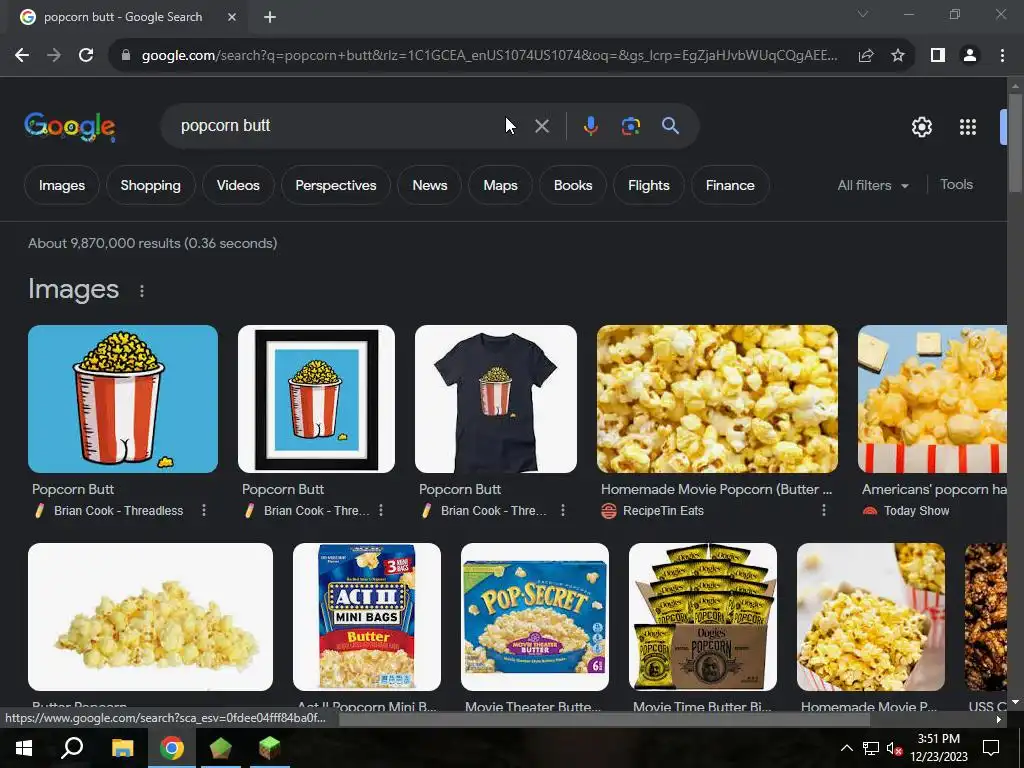Select News filter
This screenshot has width=1024, height=768.
tap(430, 185)
